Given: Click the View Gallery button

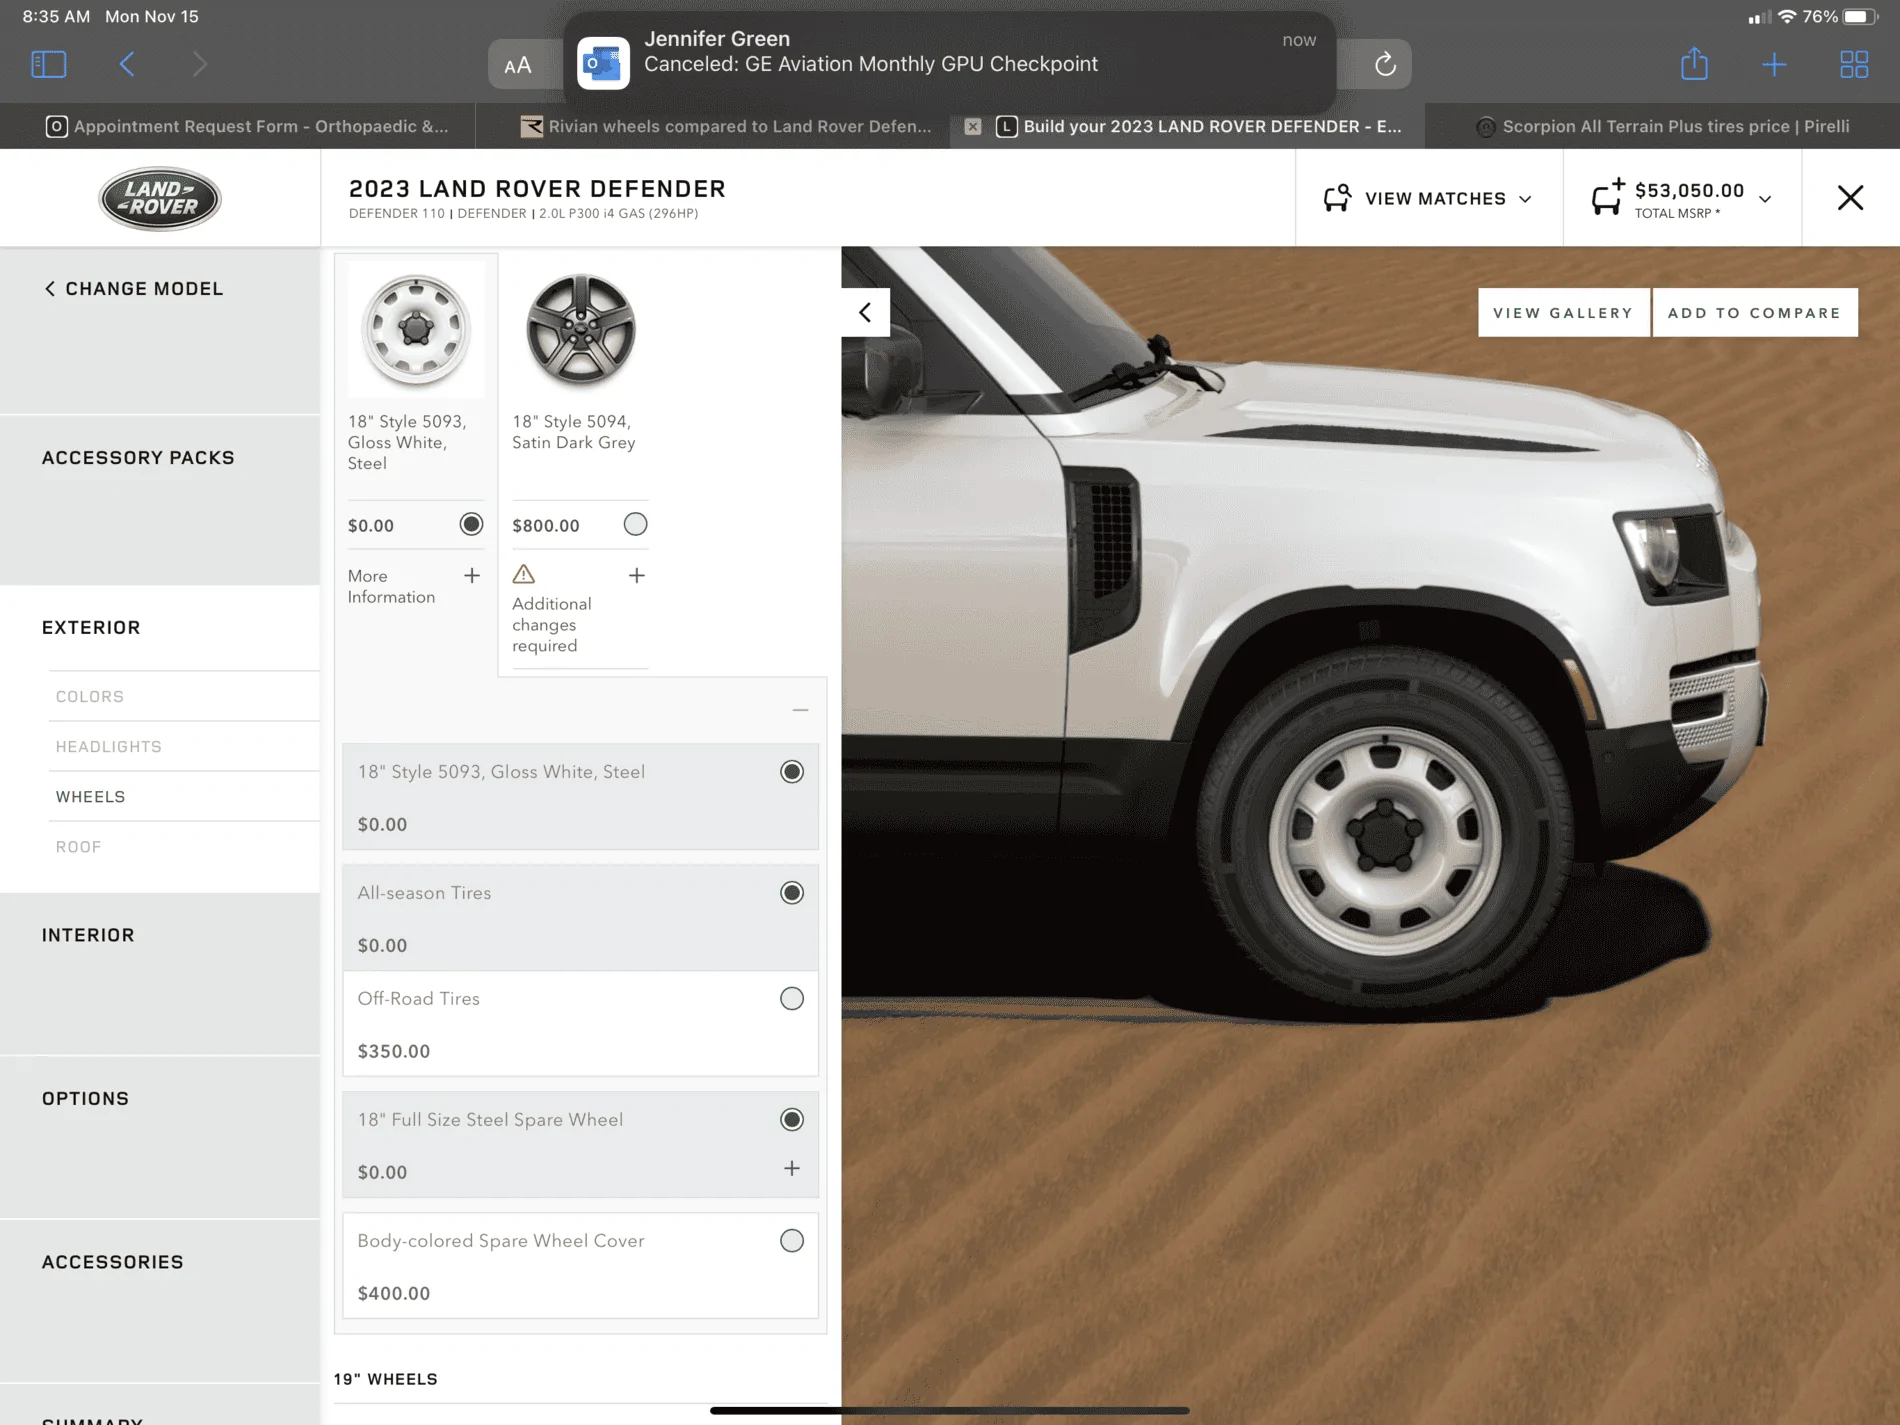Looking at the screenshot, I should click(x=1563, y=313).
